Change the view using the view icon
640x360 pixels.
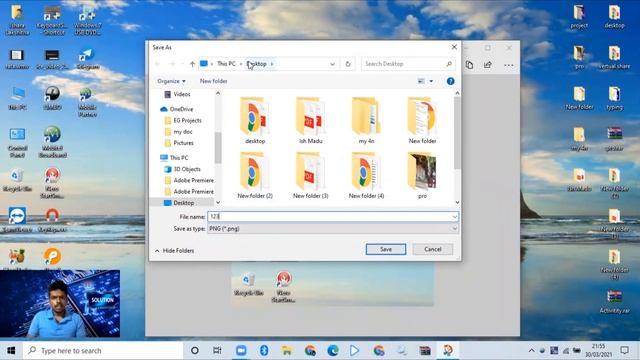tap(421, 81)
